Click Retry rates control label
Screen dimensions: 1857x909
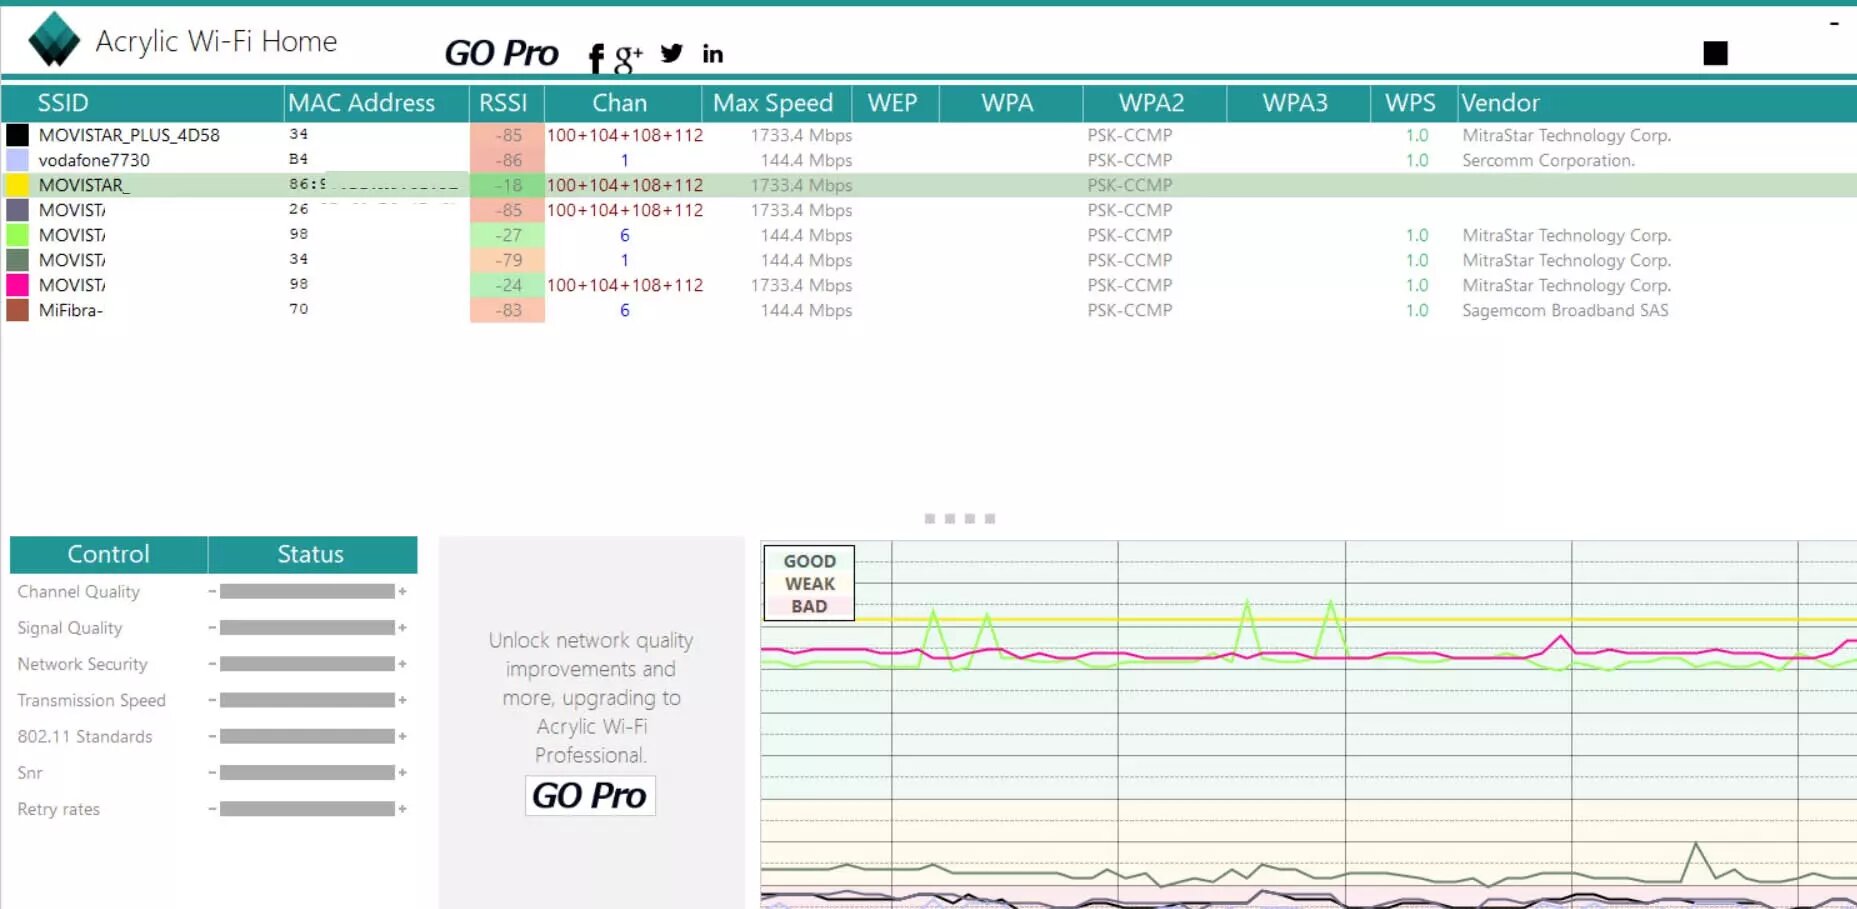click(x=58, y=809)
